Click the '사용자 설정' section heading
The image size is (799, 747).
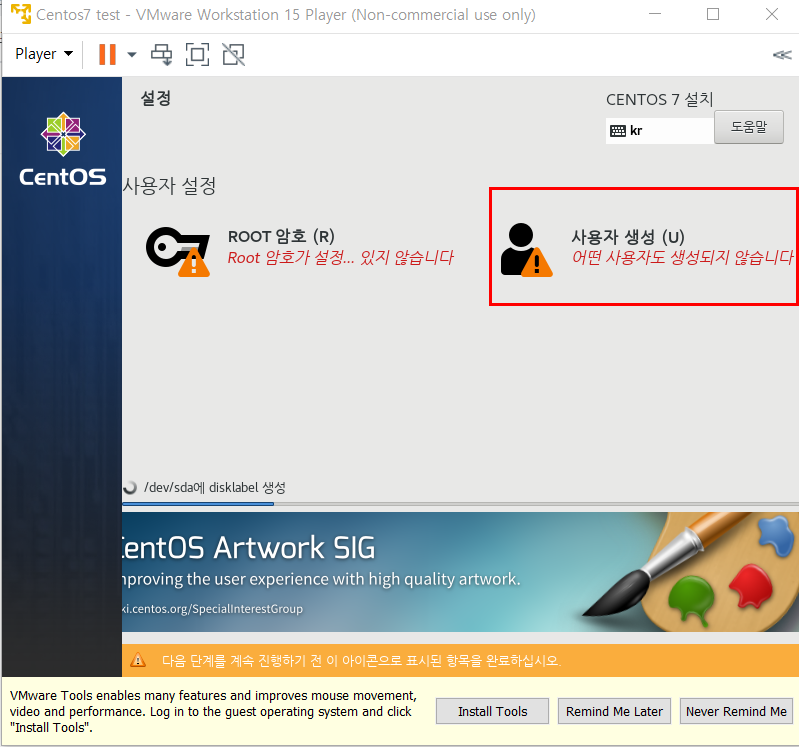pyautogui.click(x=170, y=185)
